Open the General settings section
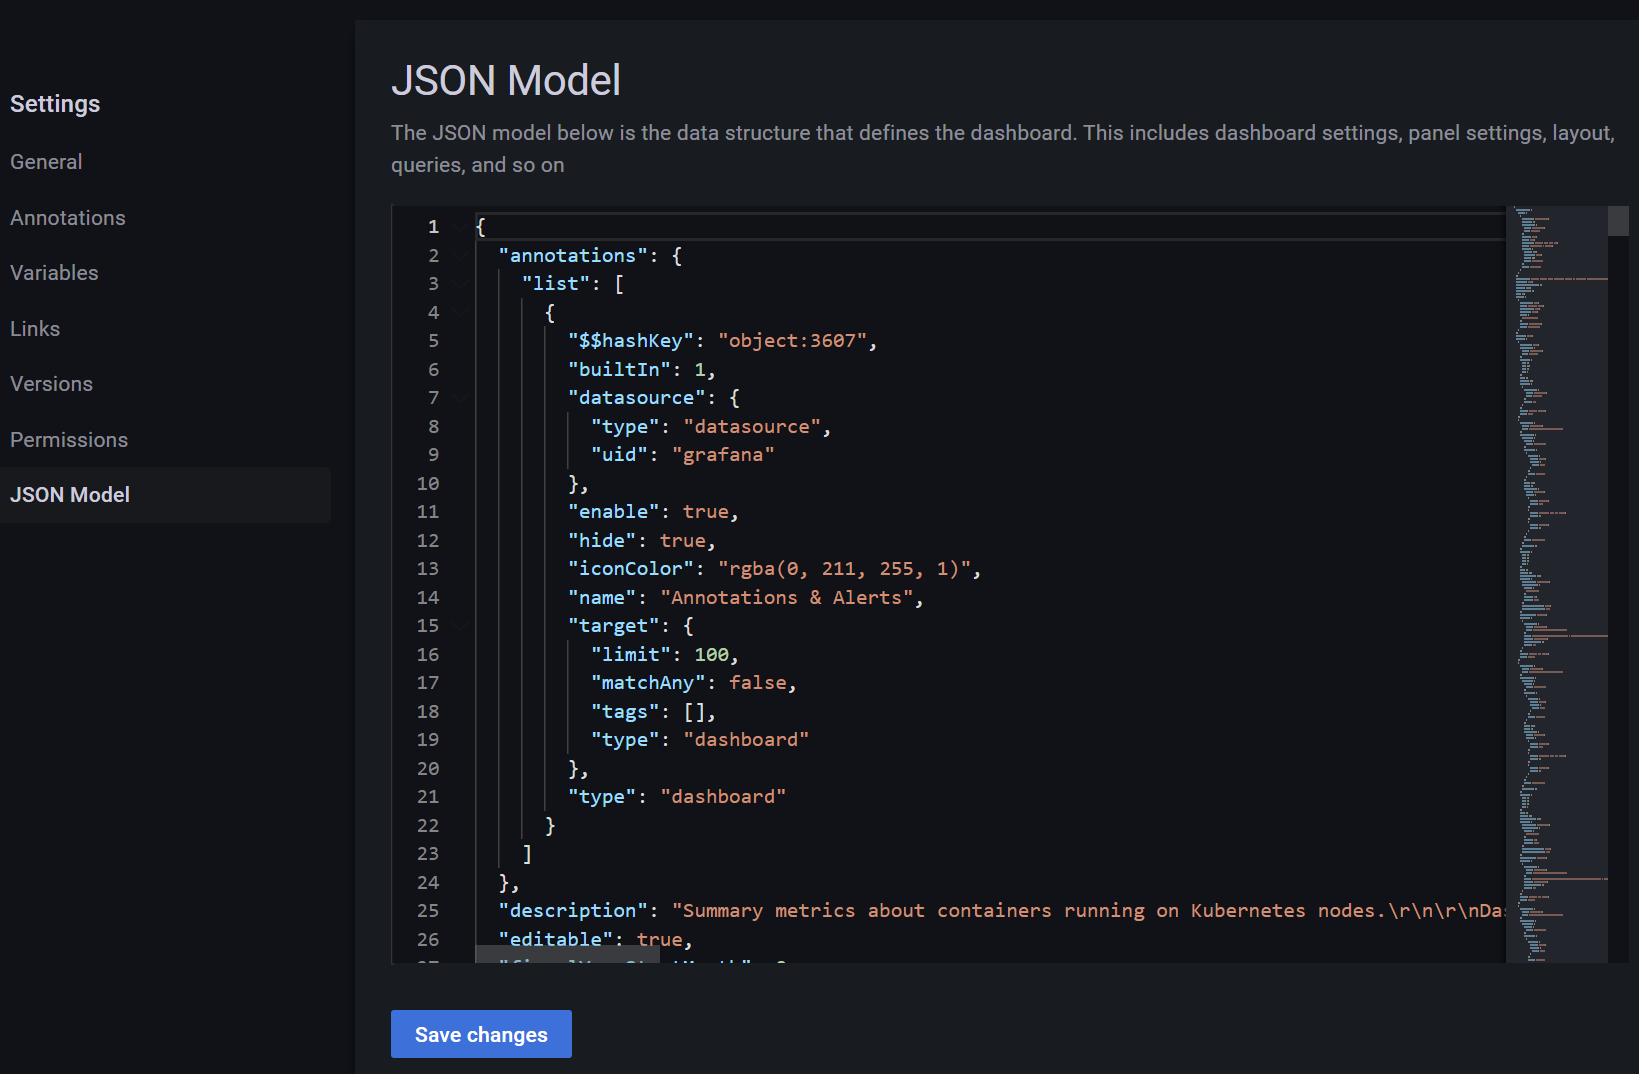The height and width of the screenshot is (1074, 1639). click(46, 162)
